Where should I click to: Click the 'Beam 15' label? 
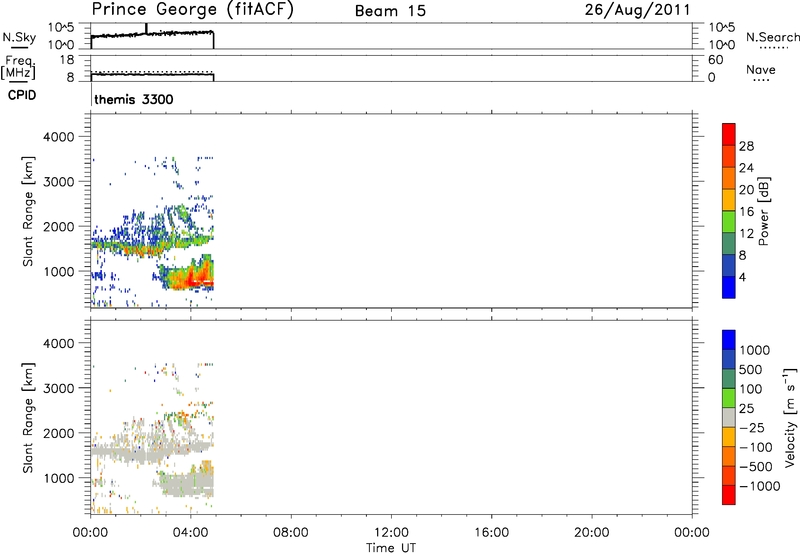[390, 11]
